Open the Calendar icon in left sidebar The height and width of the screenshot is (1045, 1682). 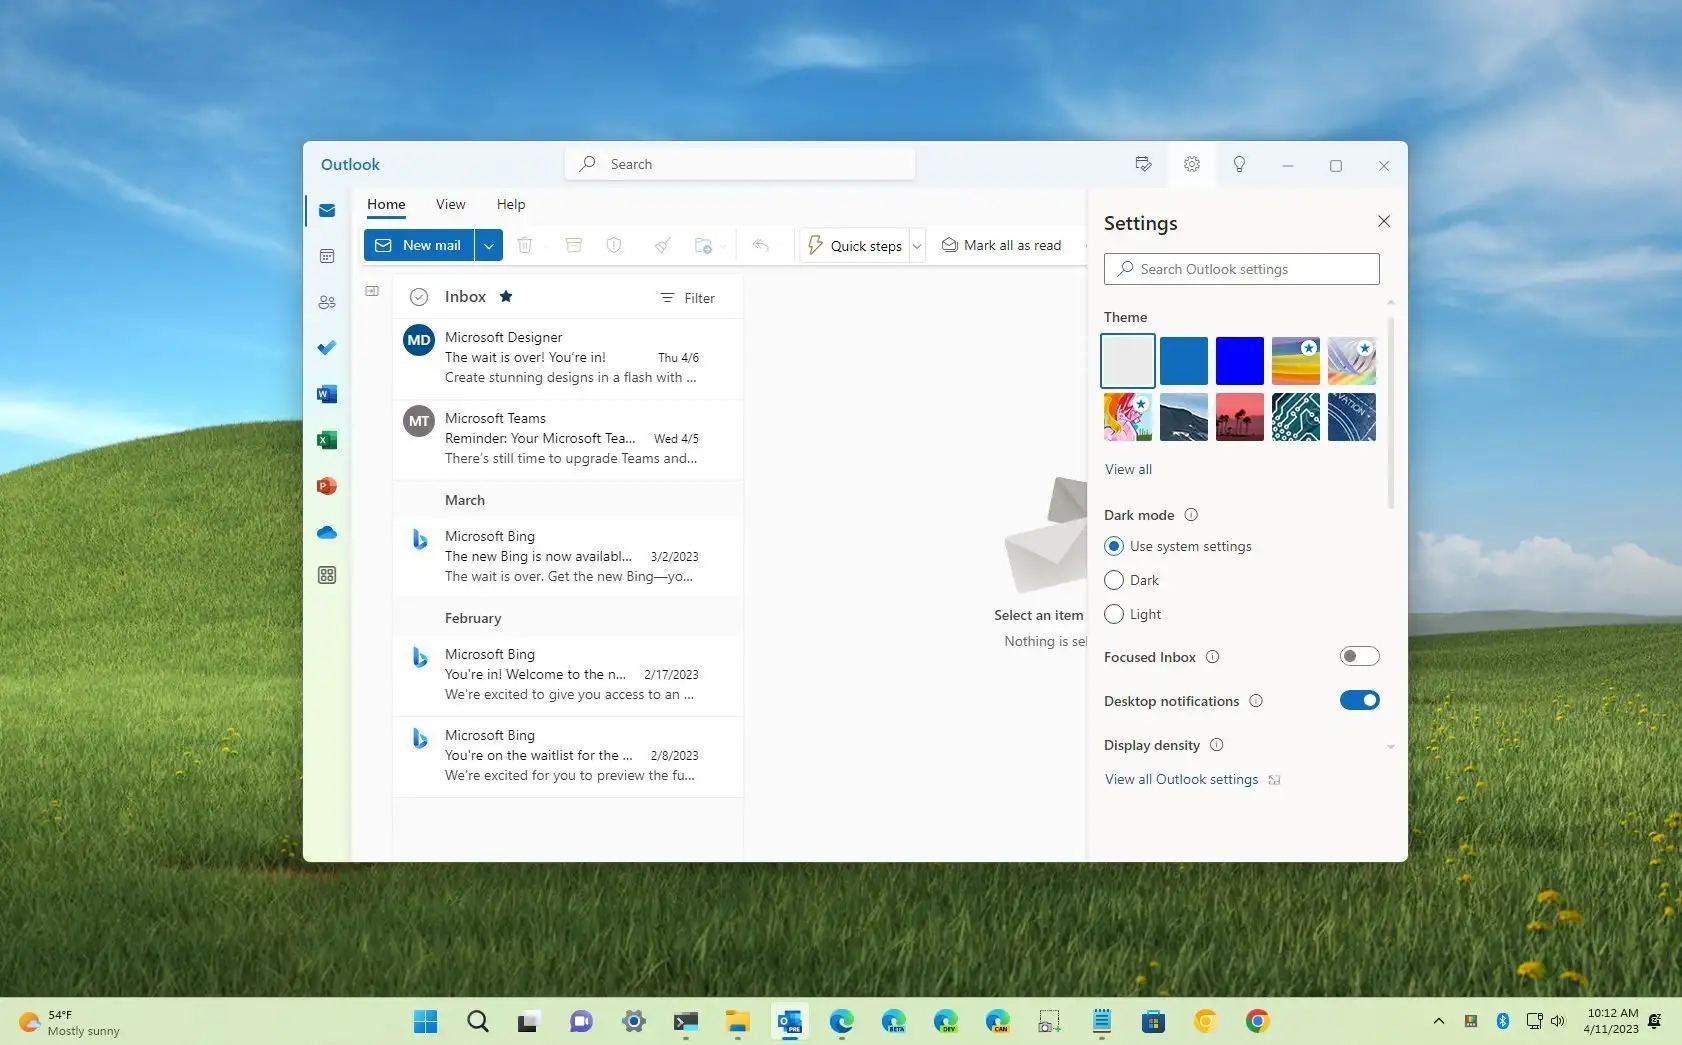coord(327,256)
